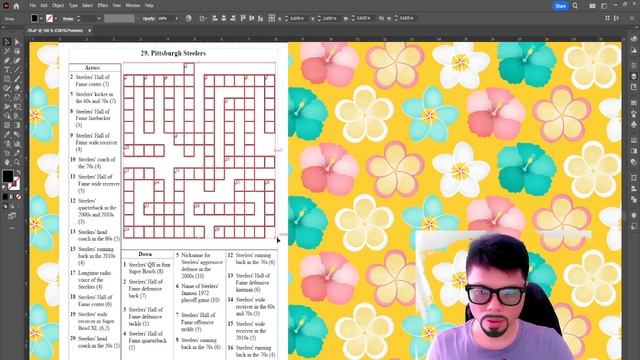Viewport: 640px width, 360px height.
Task: Select the Symbol Sprayer tool
Action: click(x=7, y=144)
